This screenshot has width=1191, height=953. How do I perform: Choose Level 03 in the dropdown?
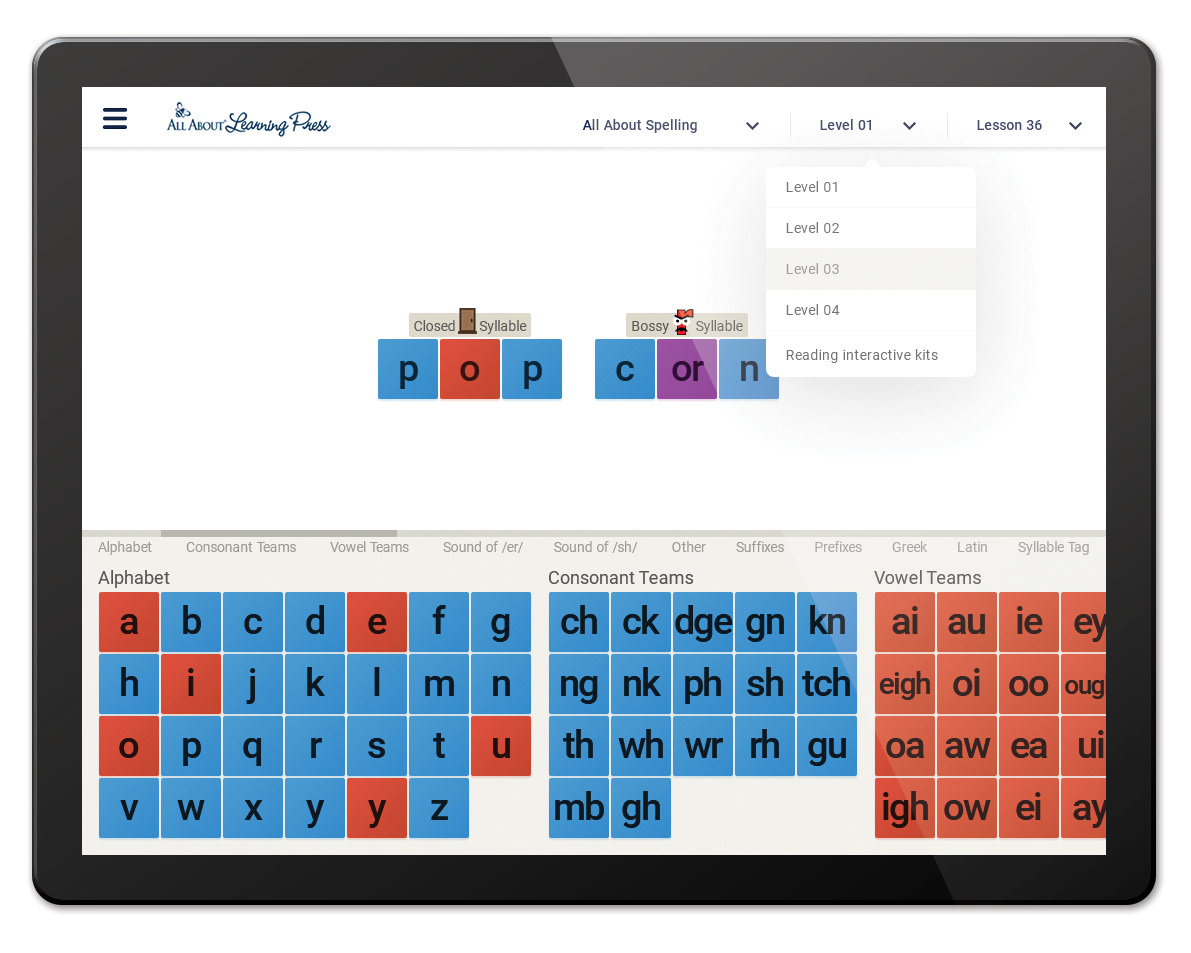pos(870,269)
